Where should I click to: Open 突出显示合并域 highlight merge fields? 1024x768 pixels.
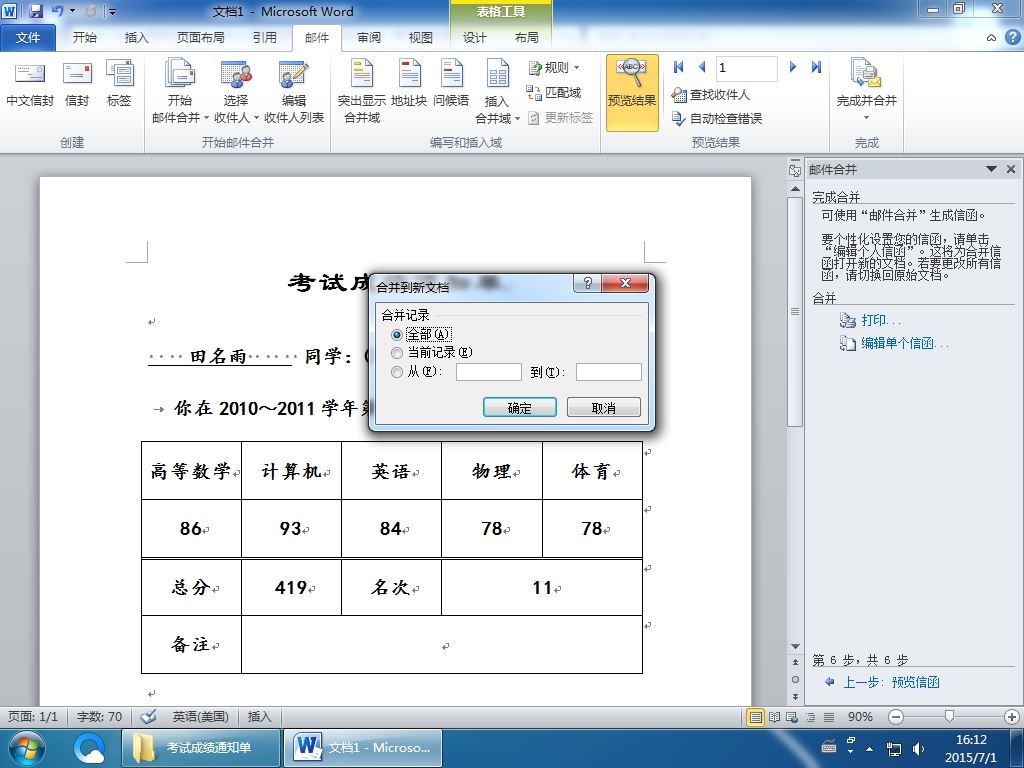click(362, 91)
